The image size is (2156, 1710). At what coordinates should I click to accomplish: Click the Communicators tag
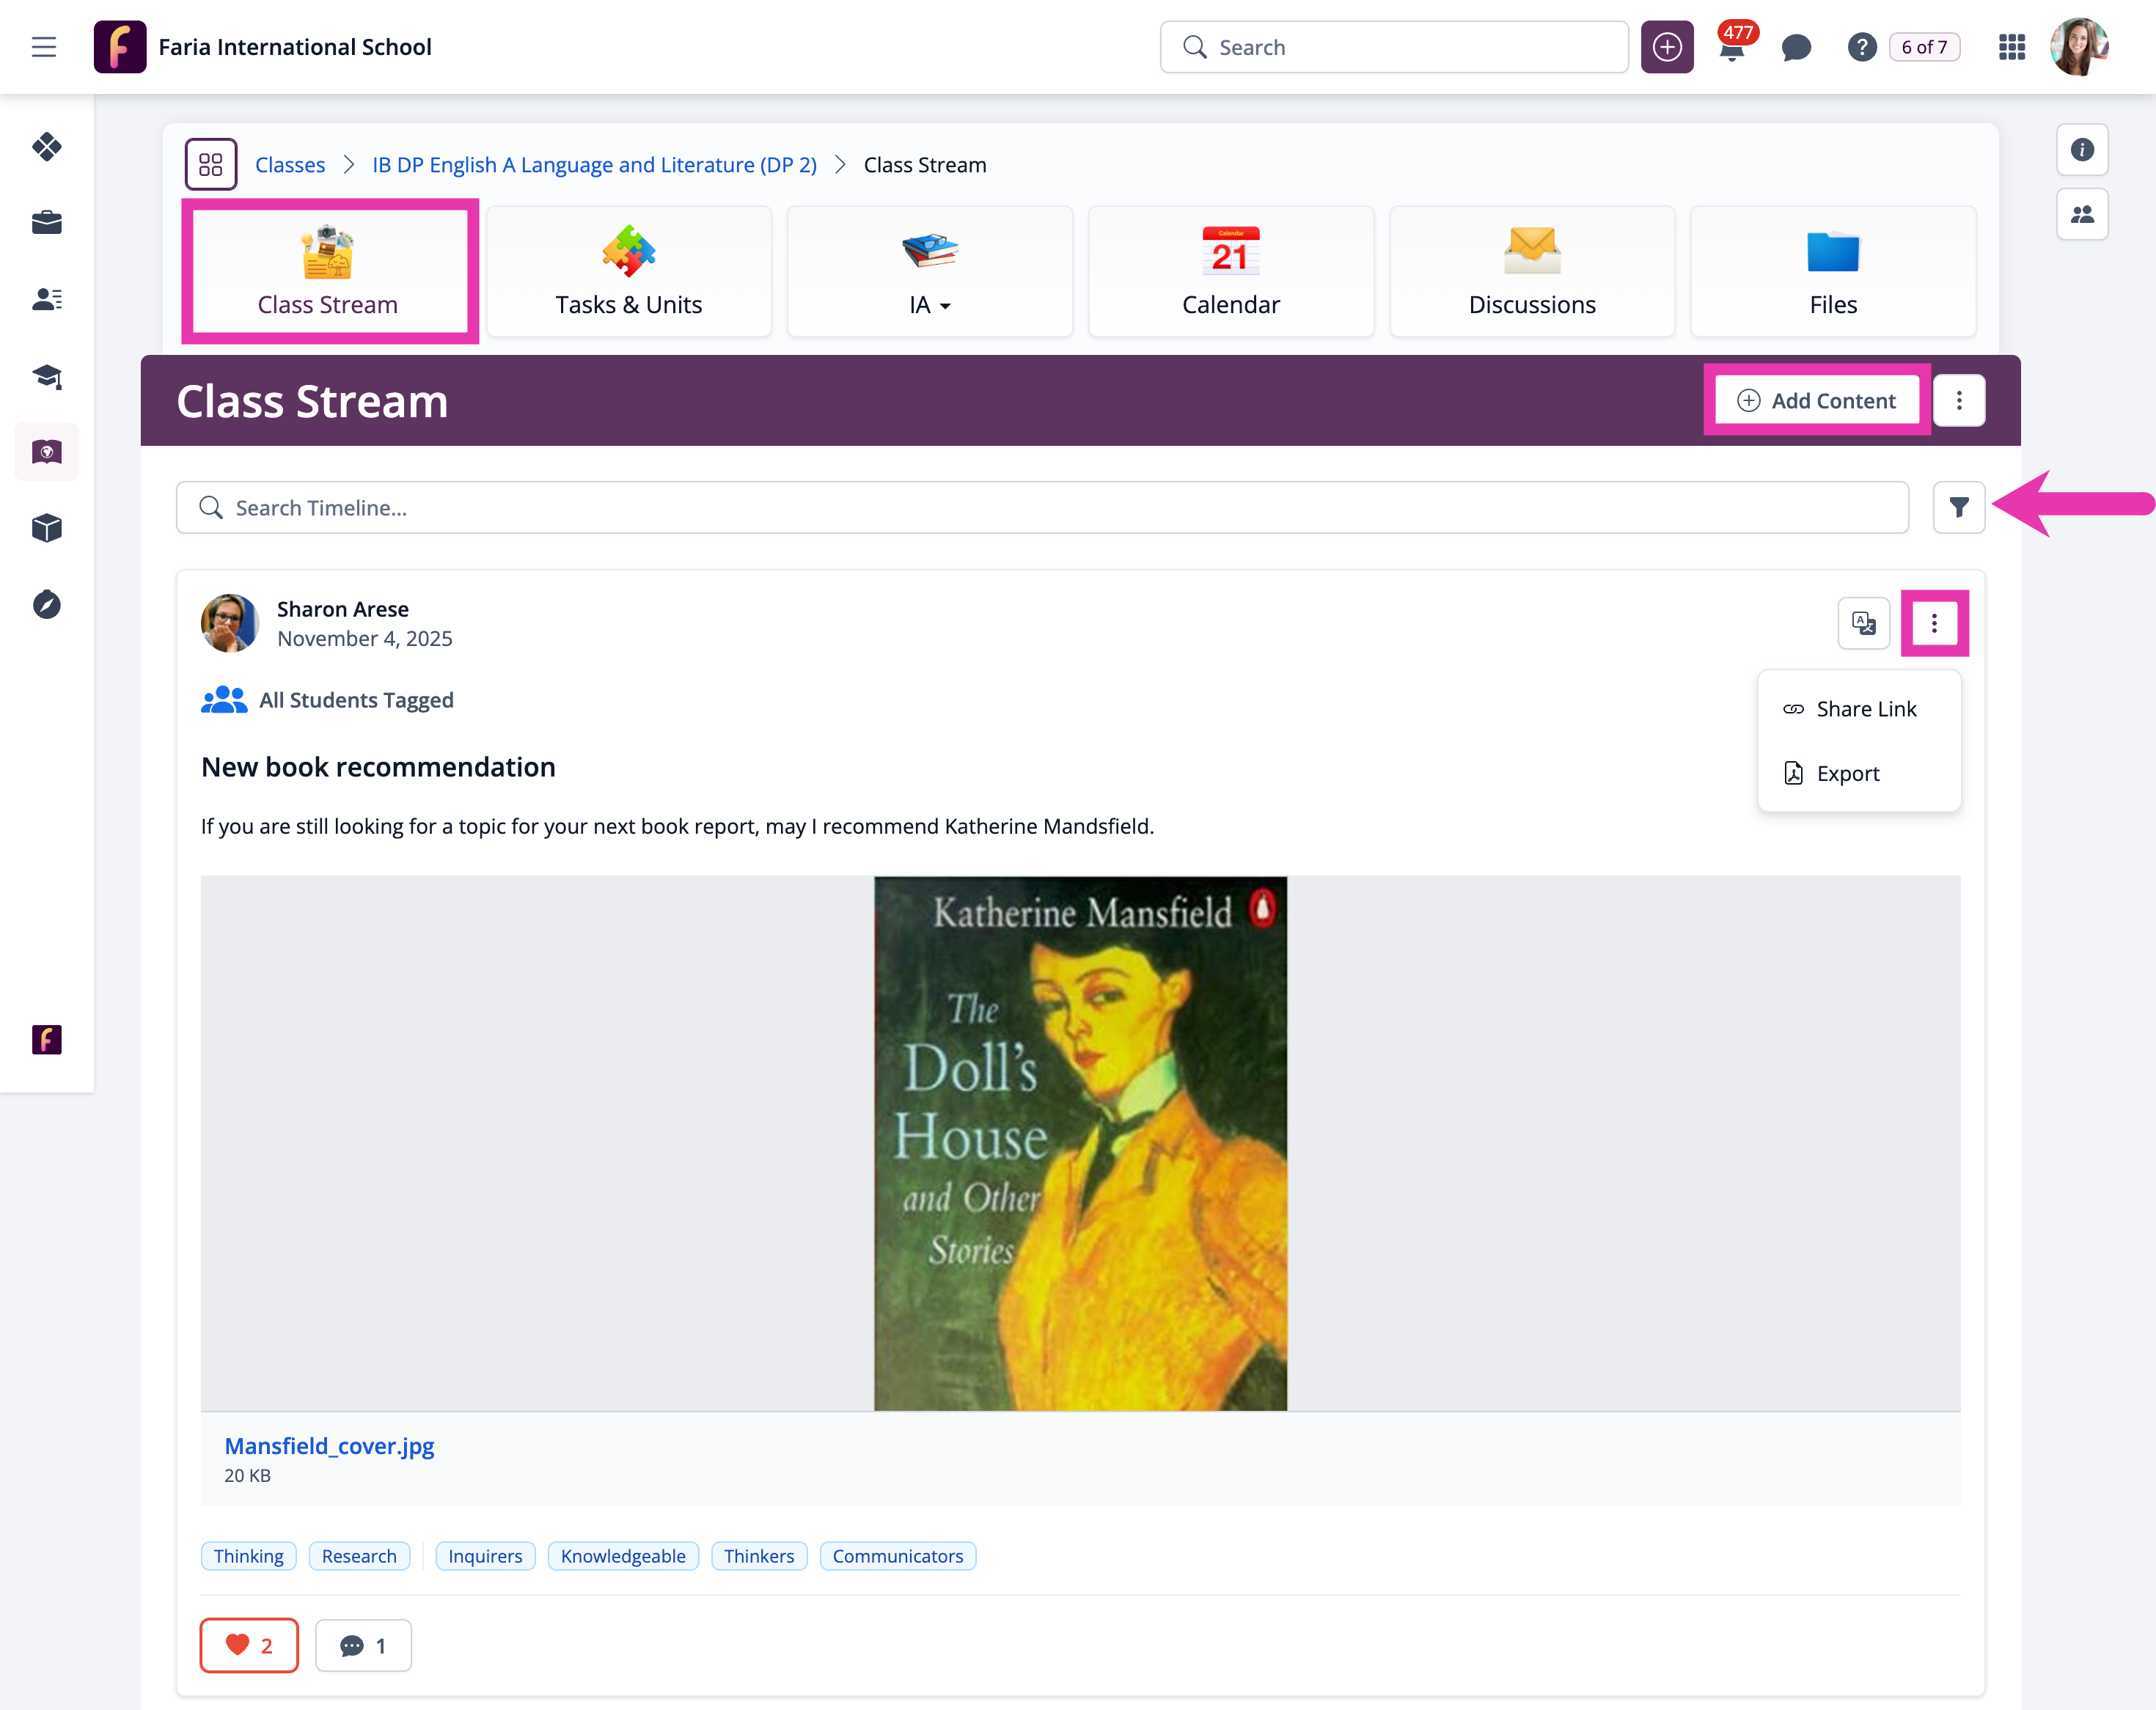coord(898,1556)
